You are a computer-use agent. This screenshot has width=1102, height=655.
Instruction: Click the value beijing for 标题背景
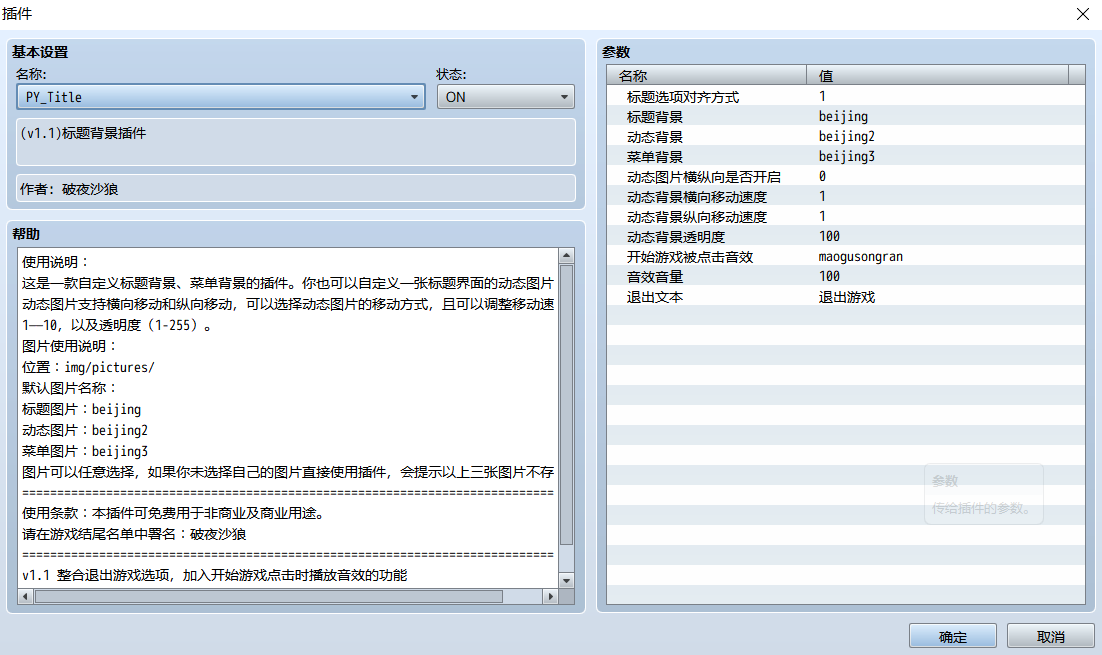pos(843,117)
